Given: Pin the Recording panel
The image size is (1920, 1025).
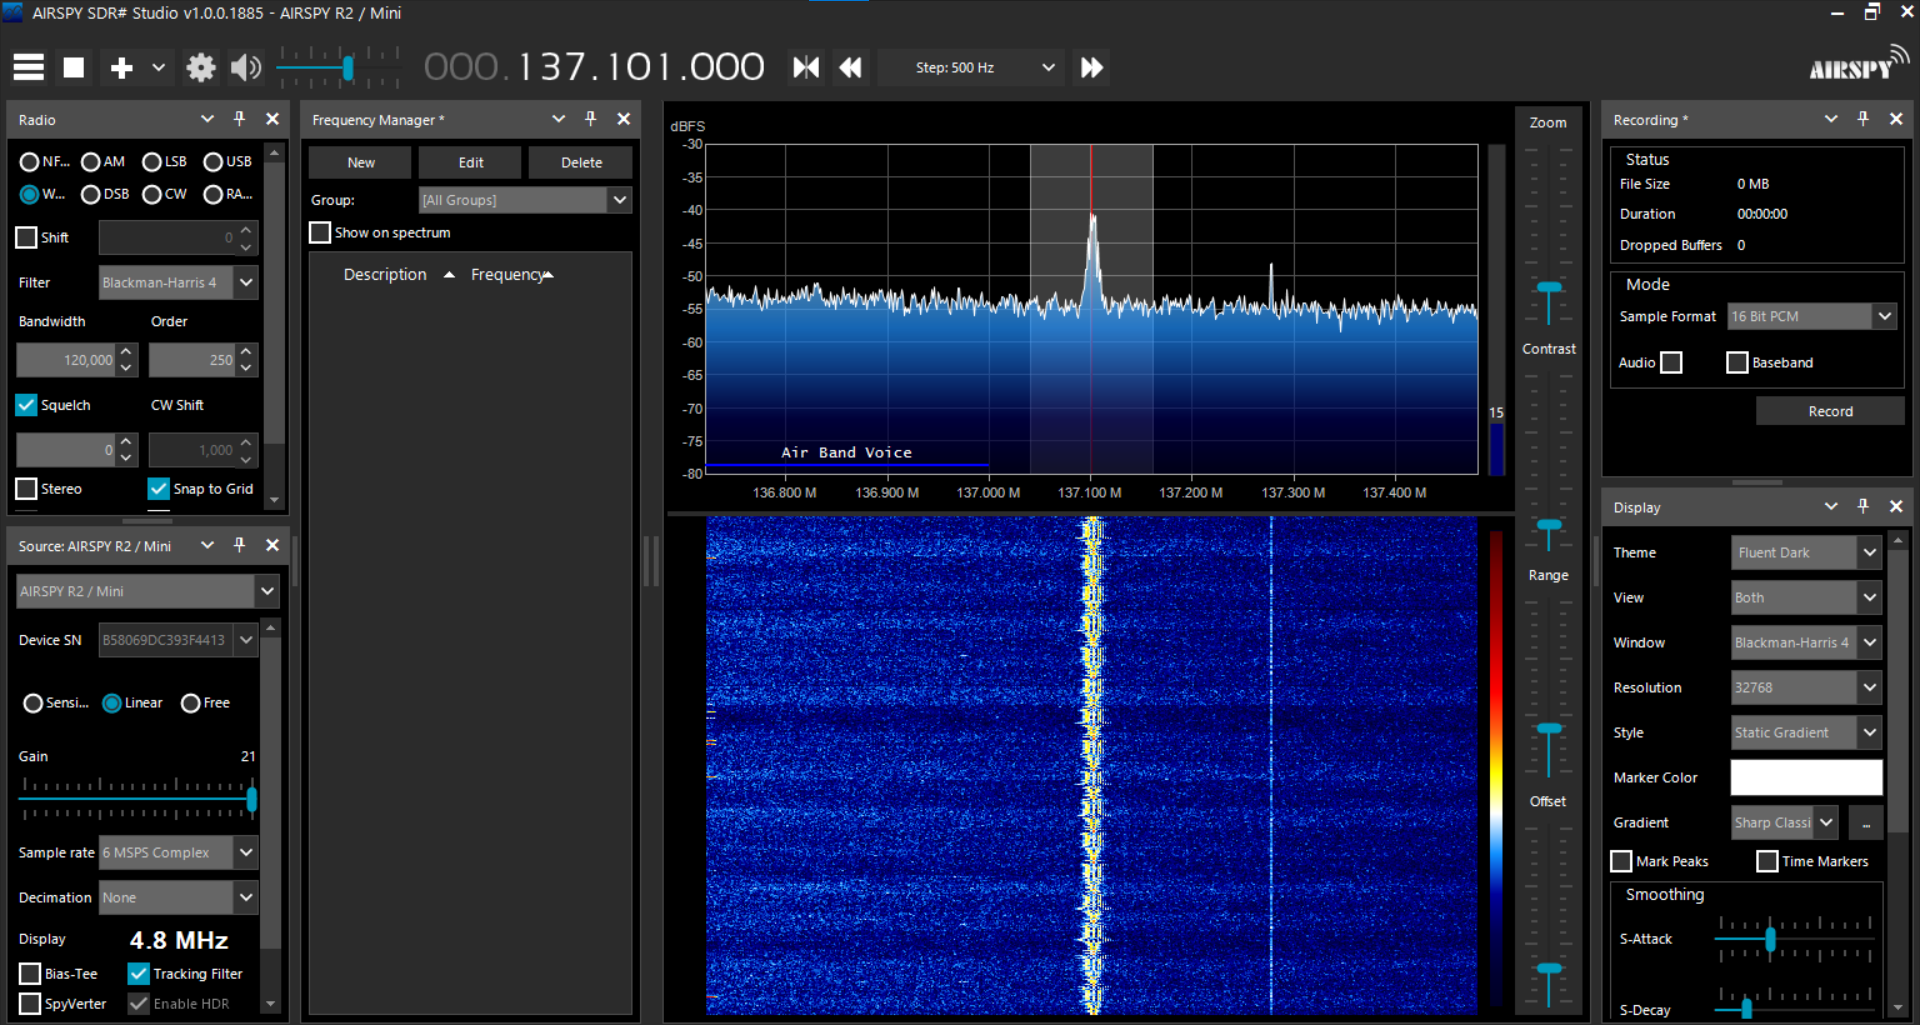Looking at the screenshot, I should [x=1863, y=119].
